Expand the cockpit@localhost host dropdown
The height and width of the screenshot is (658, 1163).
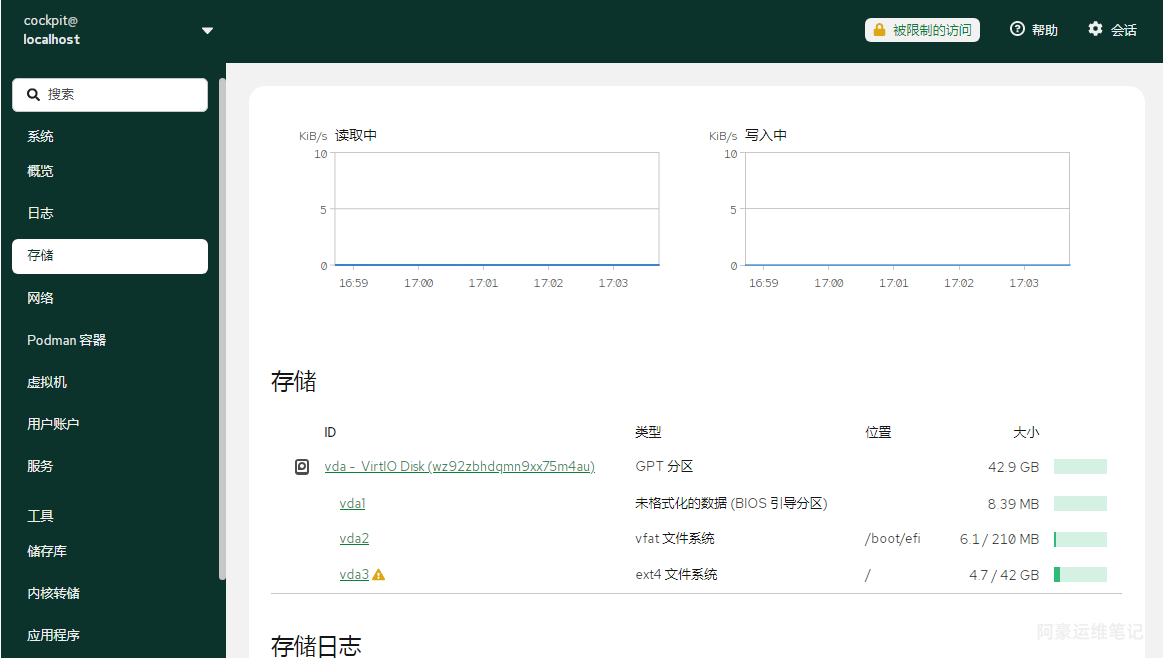click(x=207, y=31)
